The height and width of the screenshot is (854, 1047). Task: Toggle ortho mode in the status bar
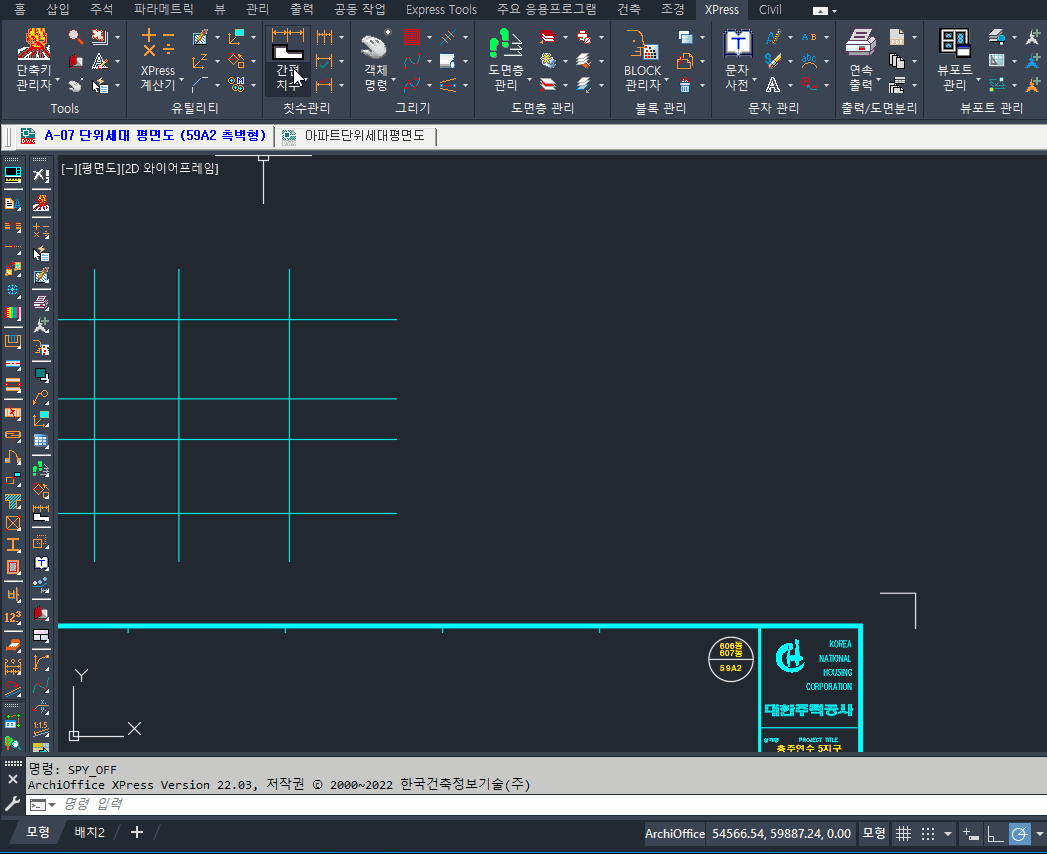tap(995, 834)
